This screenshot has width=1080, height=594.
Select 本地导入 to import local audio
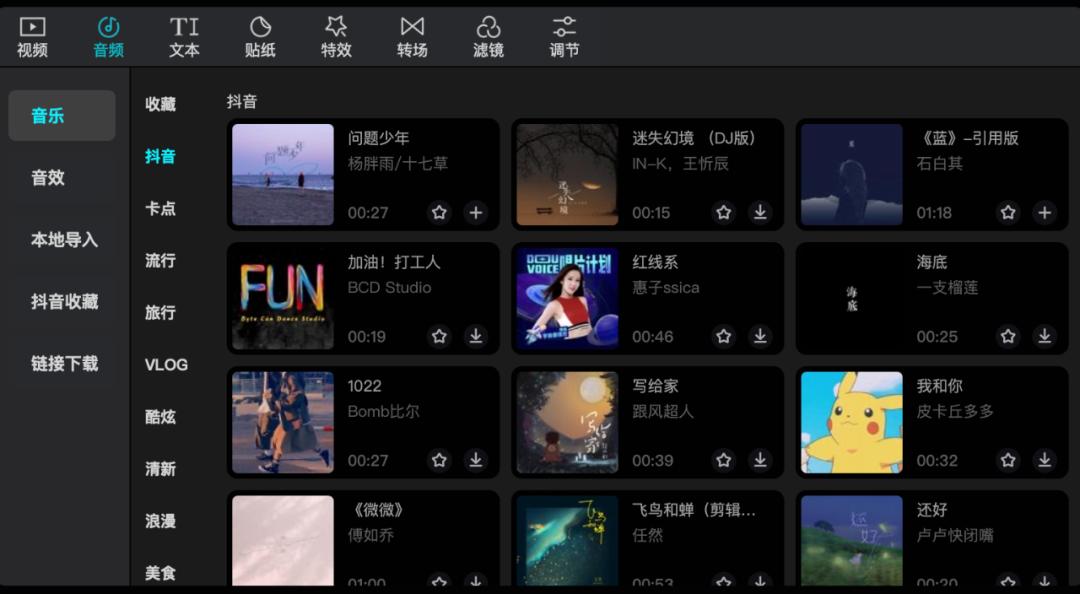pos(61,240)
